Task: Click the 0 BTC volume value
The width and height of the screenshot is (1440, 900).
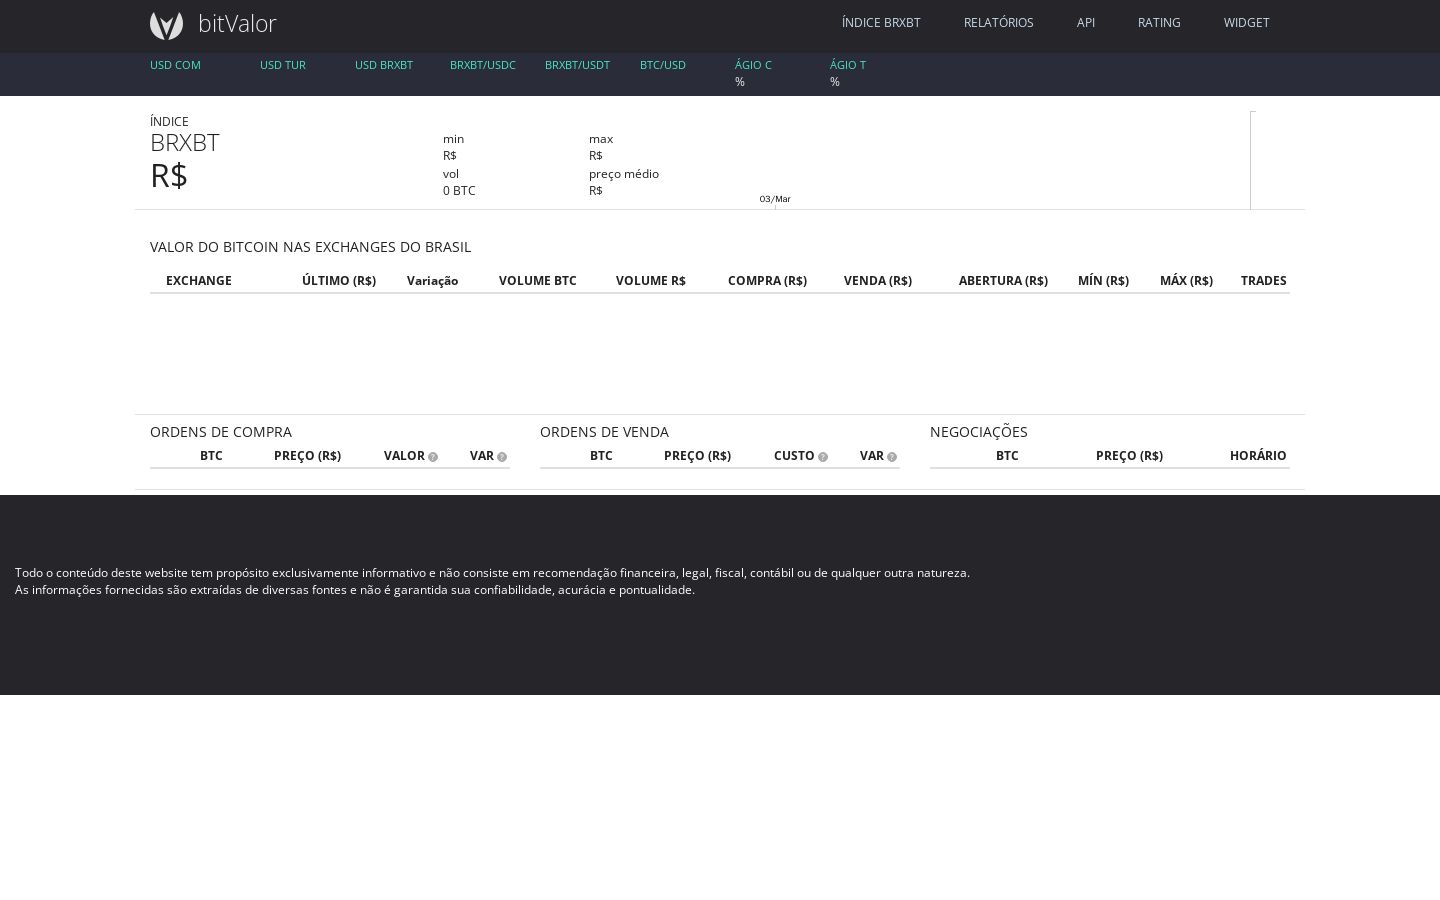Action: click(x=459, y=191)
